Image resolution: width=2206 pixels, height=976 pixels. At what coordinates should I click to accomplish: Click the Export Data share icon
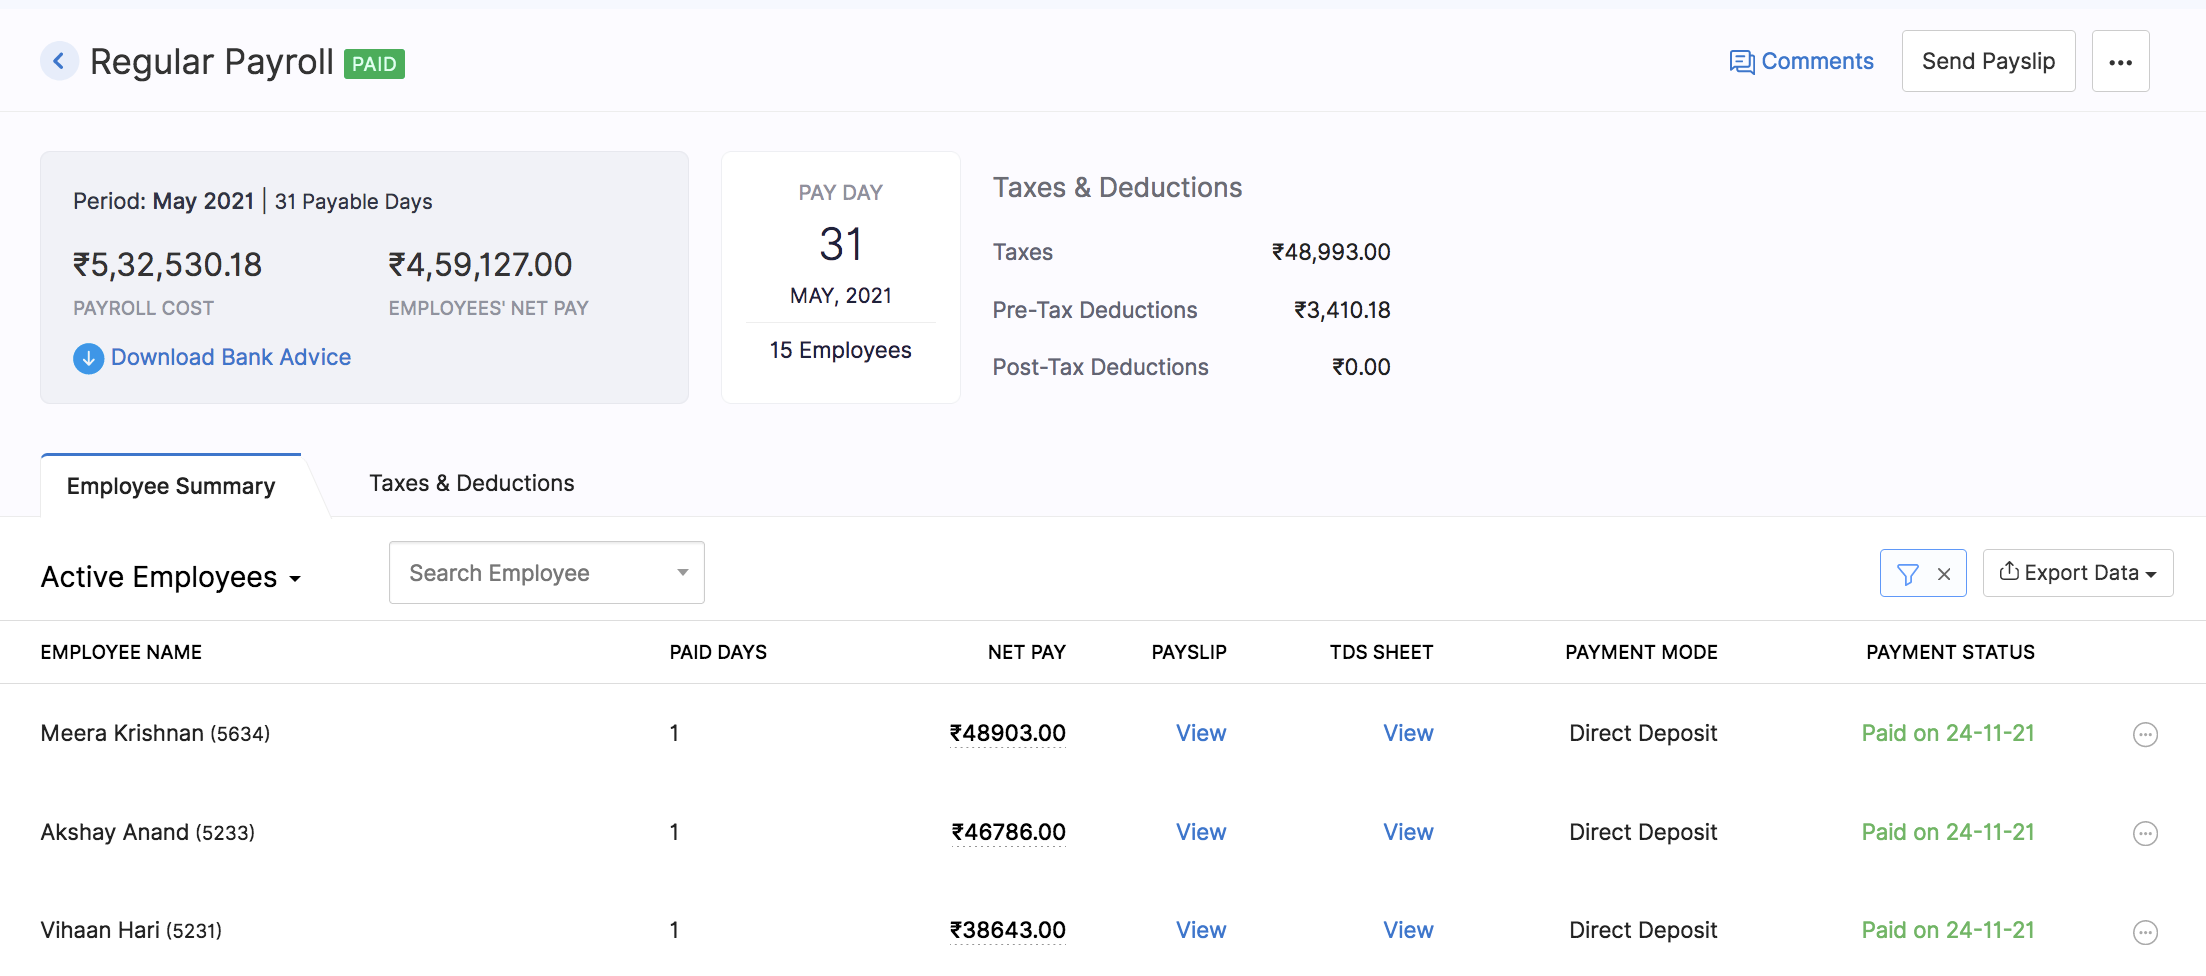point(2011,571)
